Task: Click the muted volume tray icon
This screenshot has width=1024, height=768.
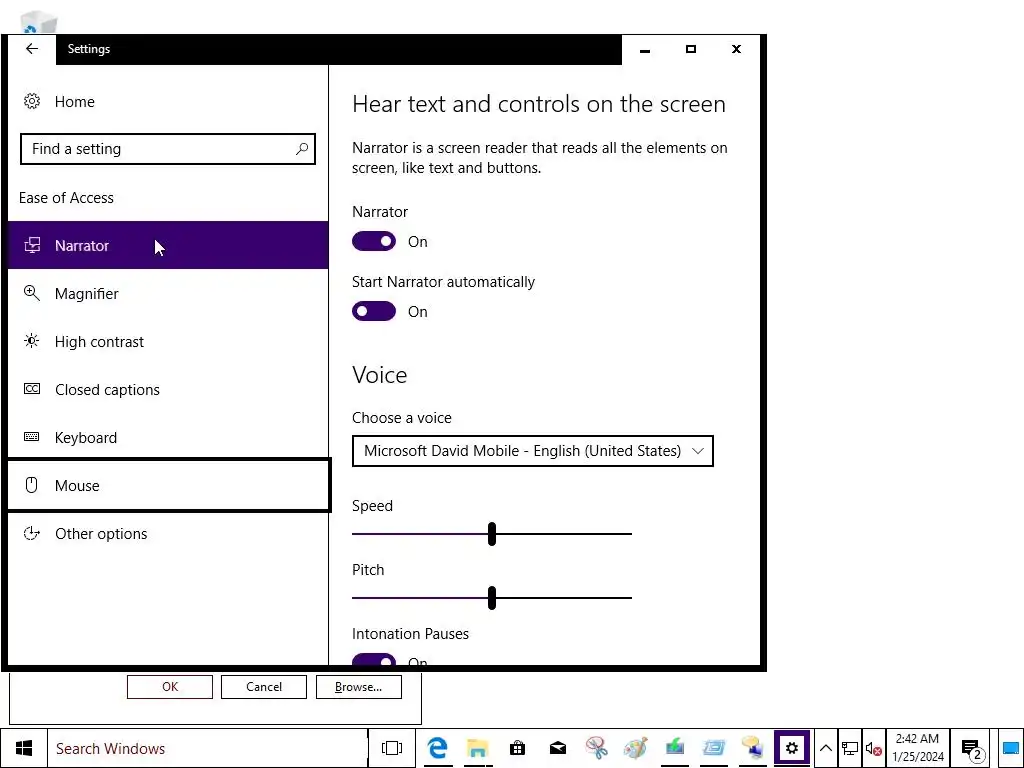Action: [x=873, y=748]
